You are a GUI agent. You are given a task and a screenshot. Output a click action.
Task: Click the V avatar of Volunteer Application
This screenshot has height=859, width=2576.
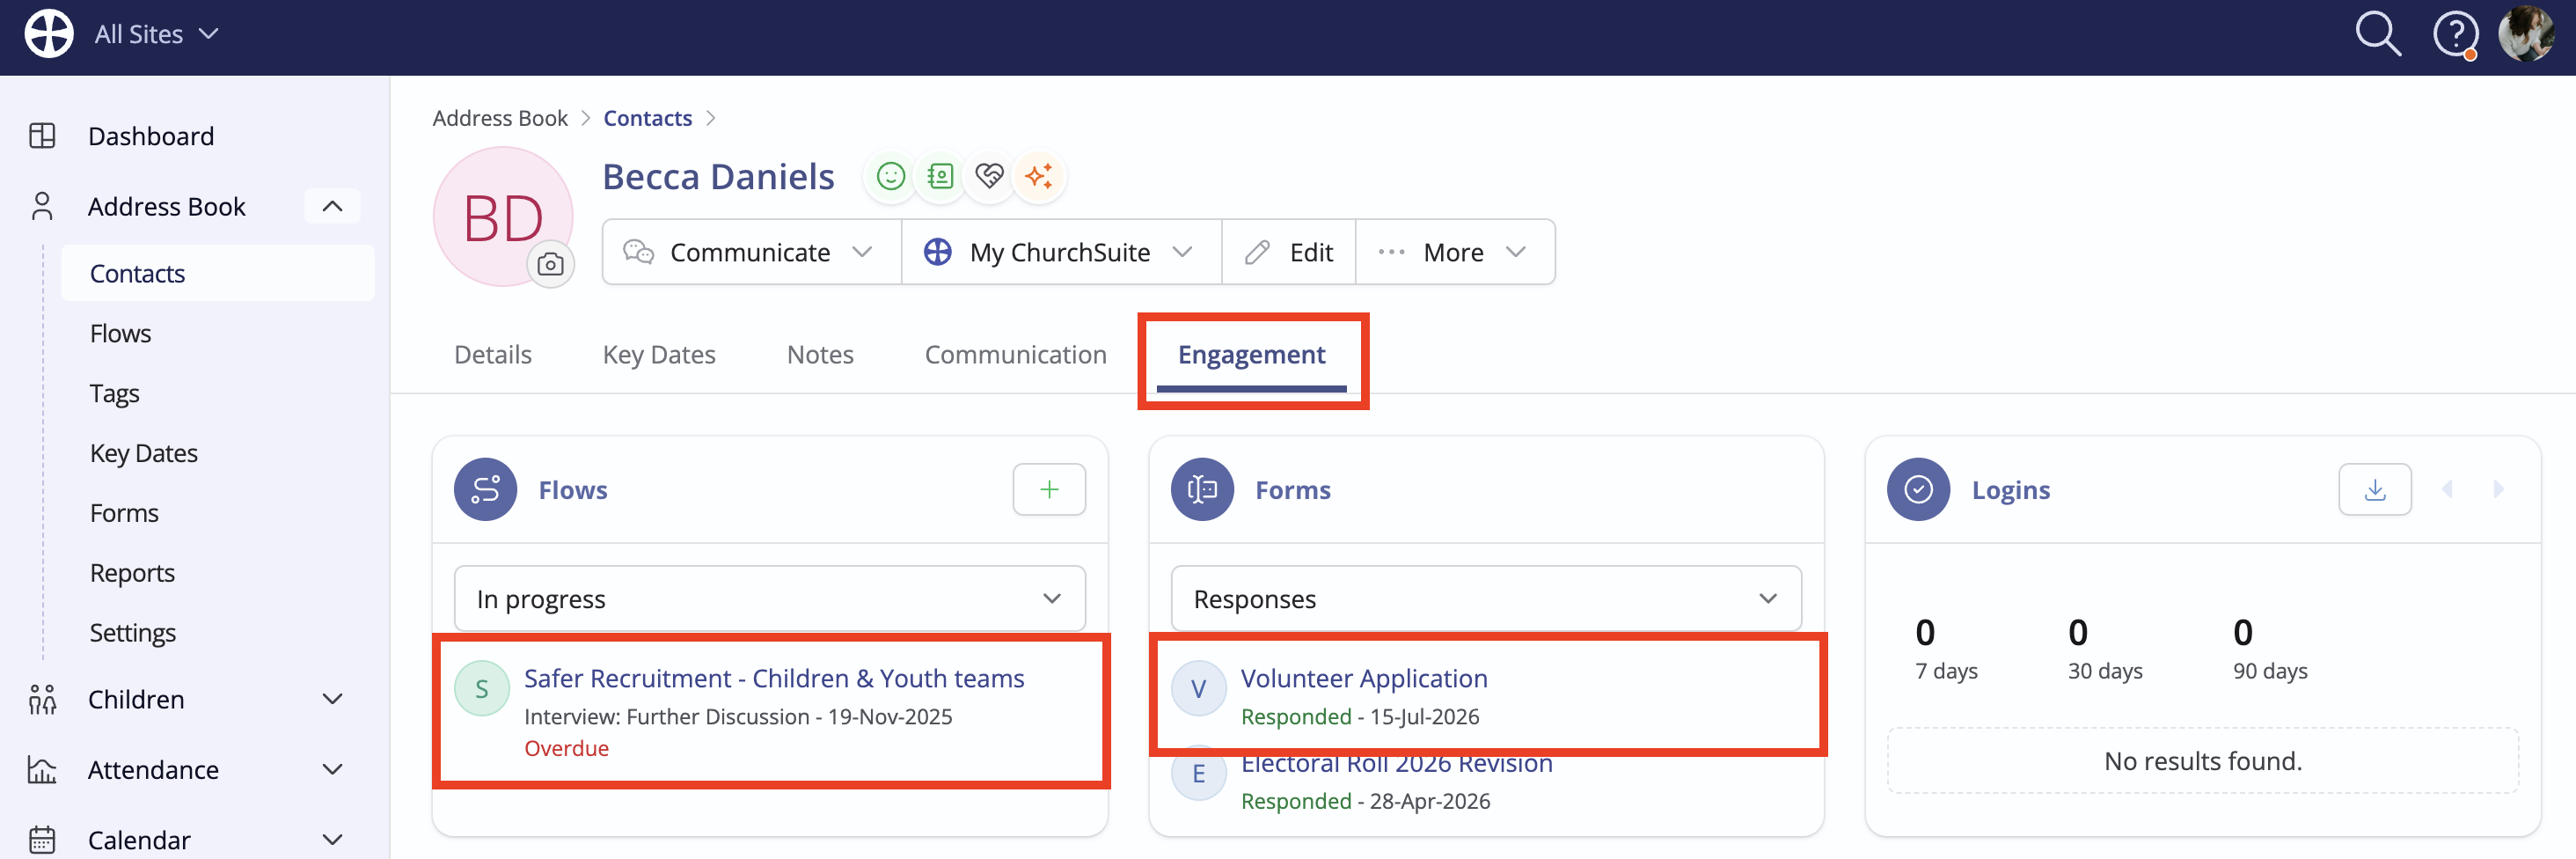(x=1198, y=688)
